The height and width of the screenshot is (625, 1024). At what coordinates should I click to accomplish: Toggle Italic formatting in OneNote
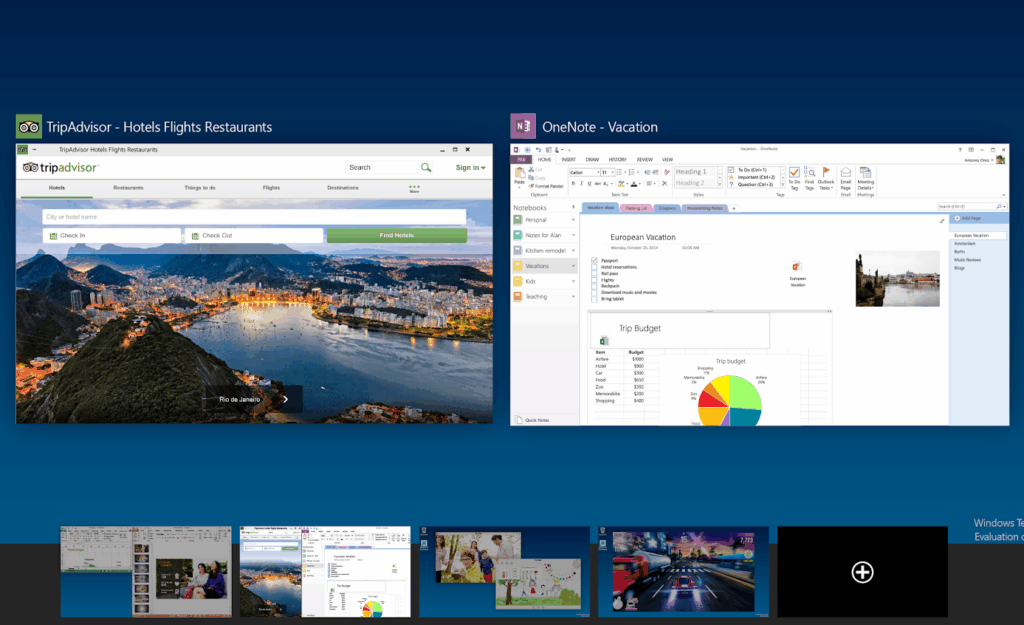[581, 184]
